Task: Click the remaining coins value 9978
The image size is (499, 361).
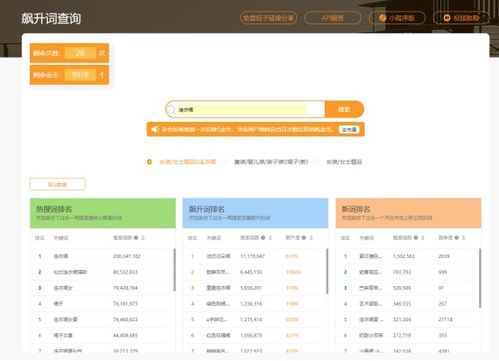Action: tap(80, 75)
